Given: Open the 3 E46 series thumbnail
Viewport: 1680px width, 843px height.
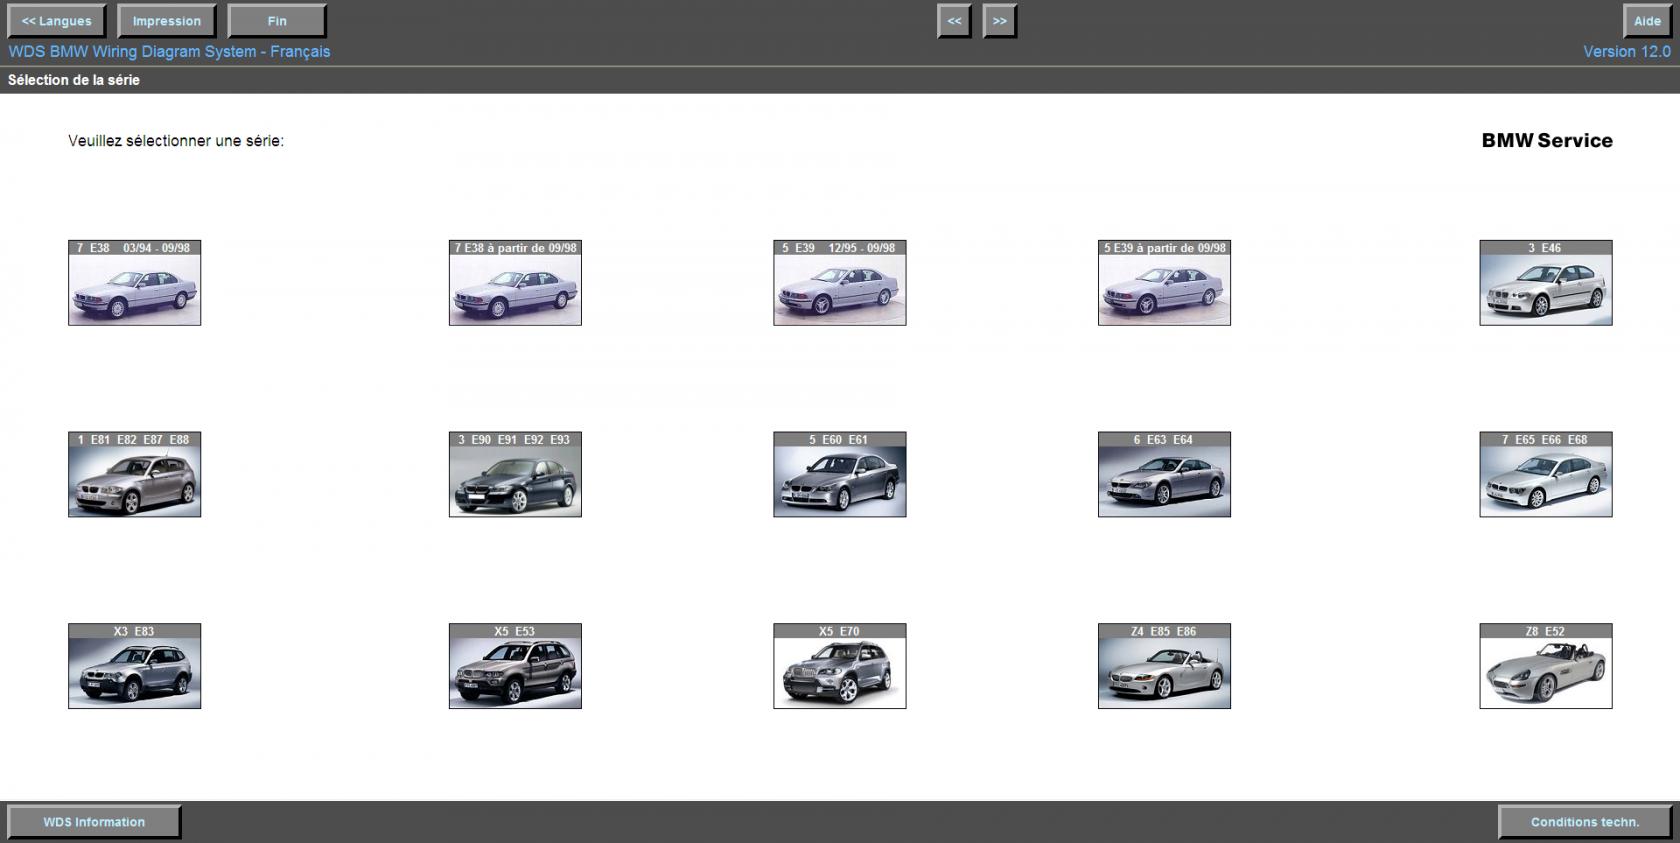Looking at the screenshot, I should (x=1546, y=283).
